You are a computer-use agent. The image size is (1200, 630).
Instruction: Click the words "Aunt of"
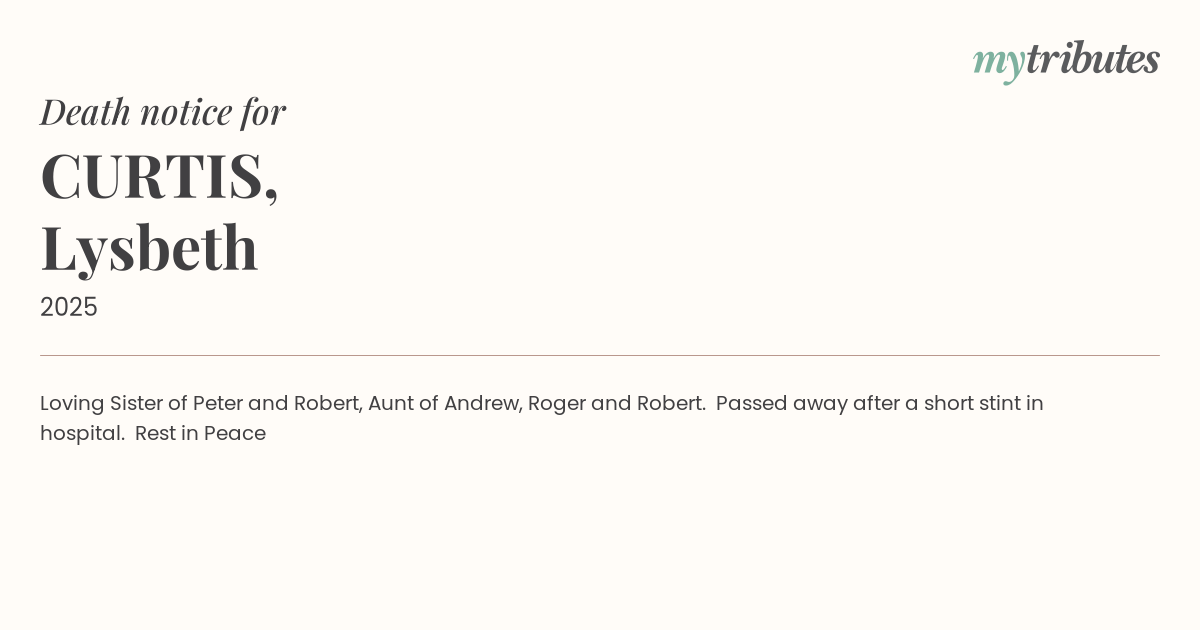point(403,404)
